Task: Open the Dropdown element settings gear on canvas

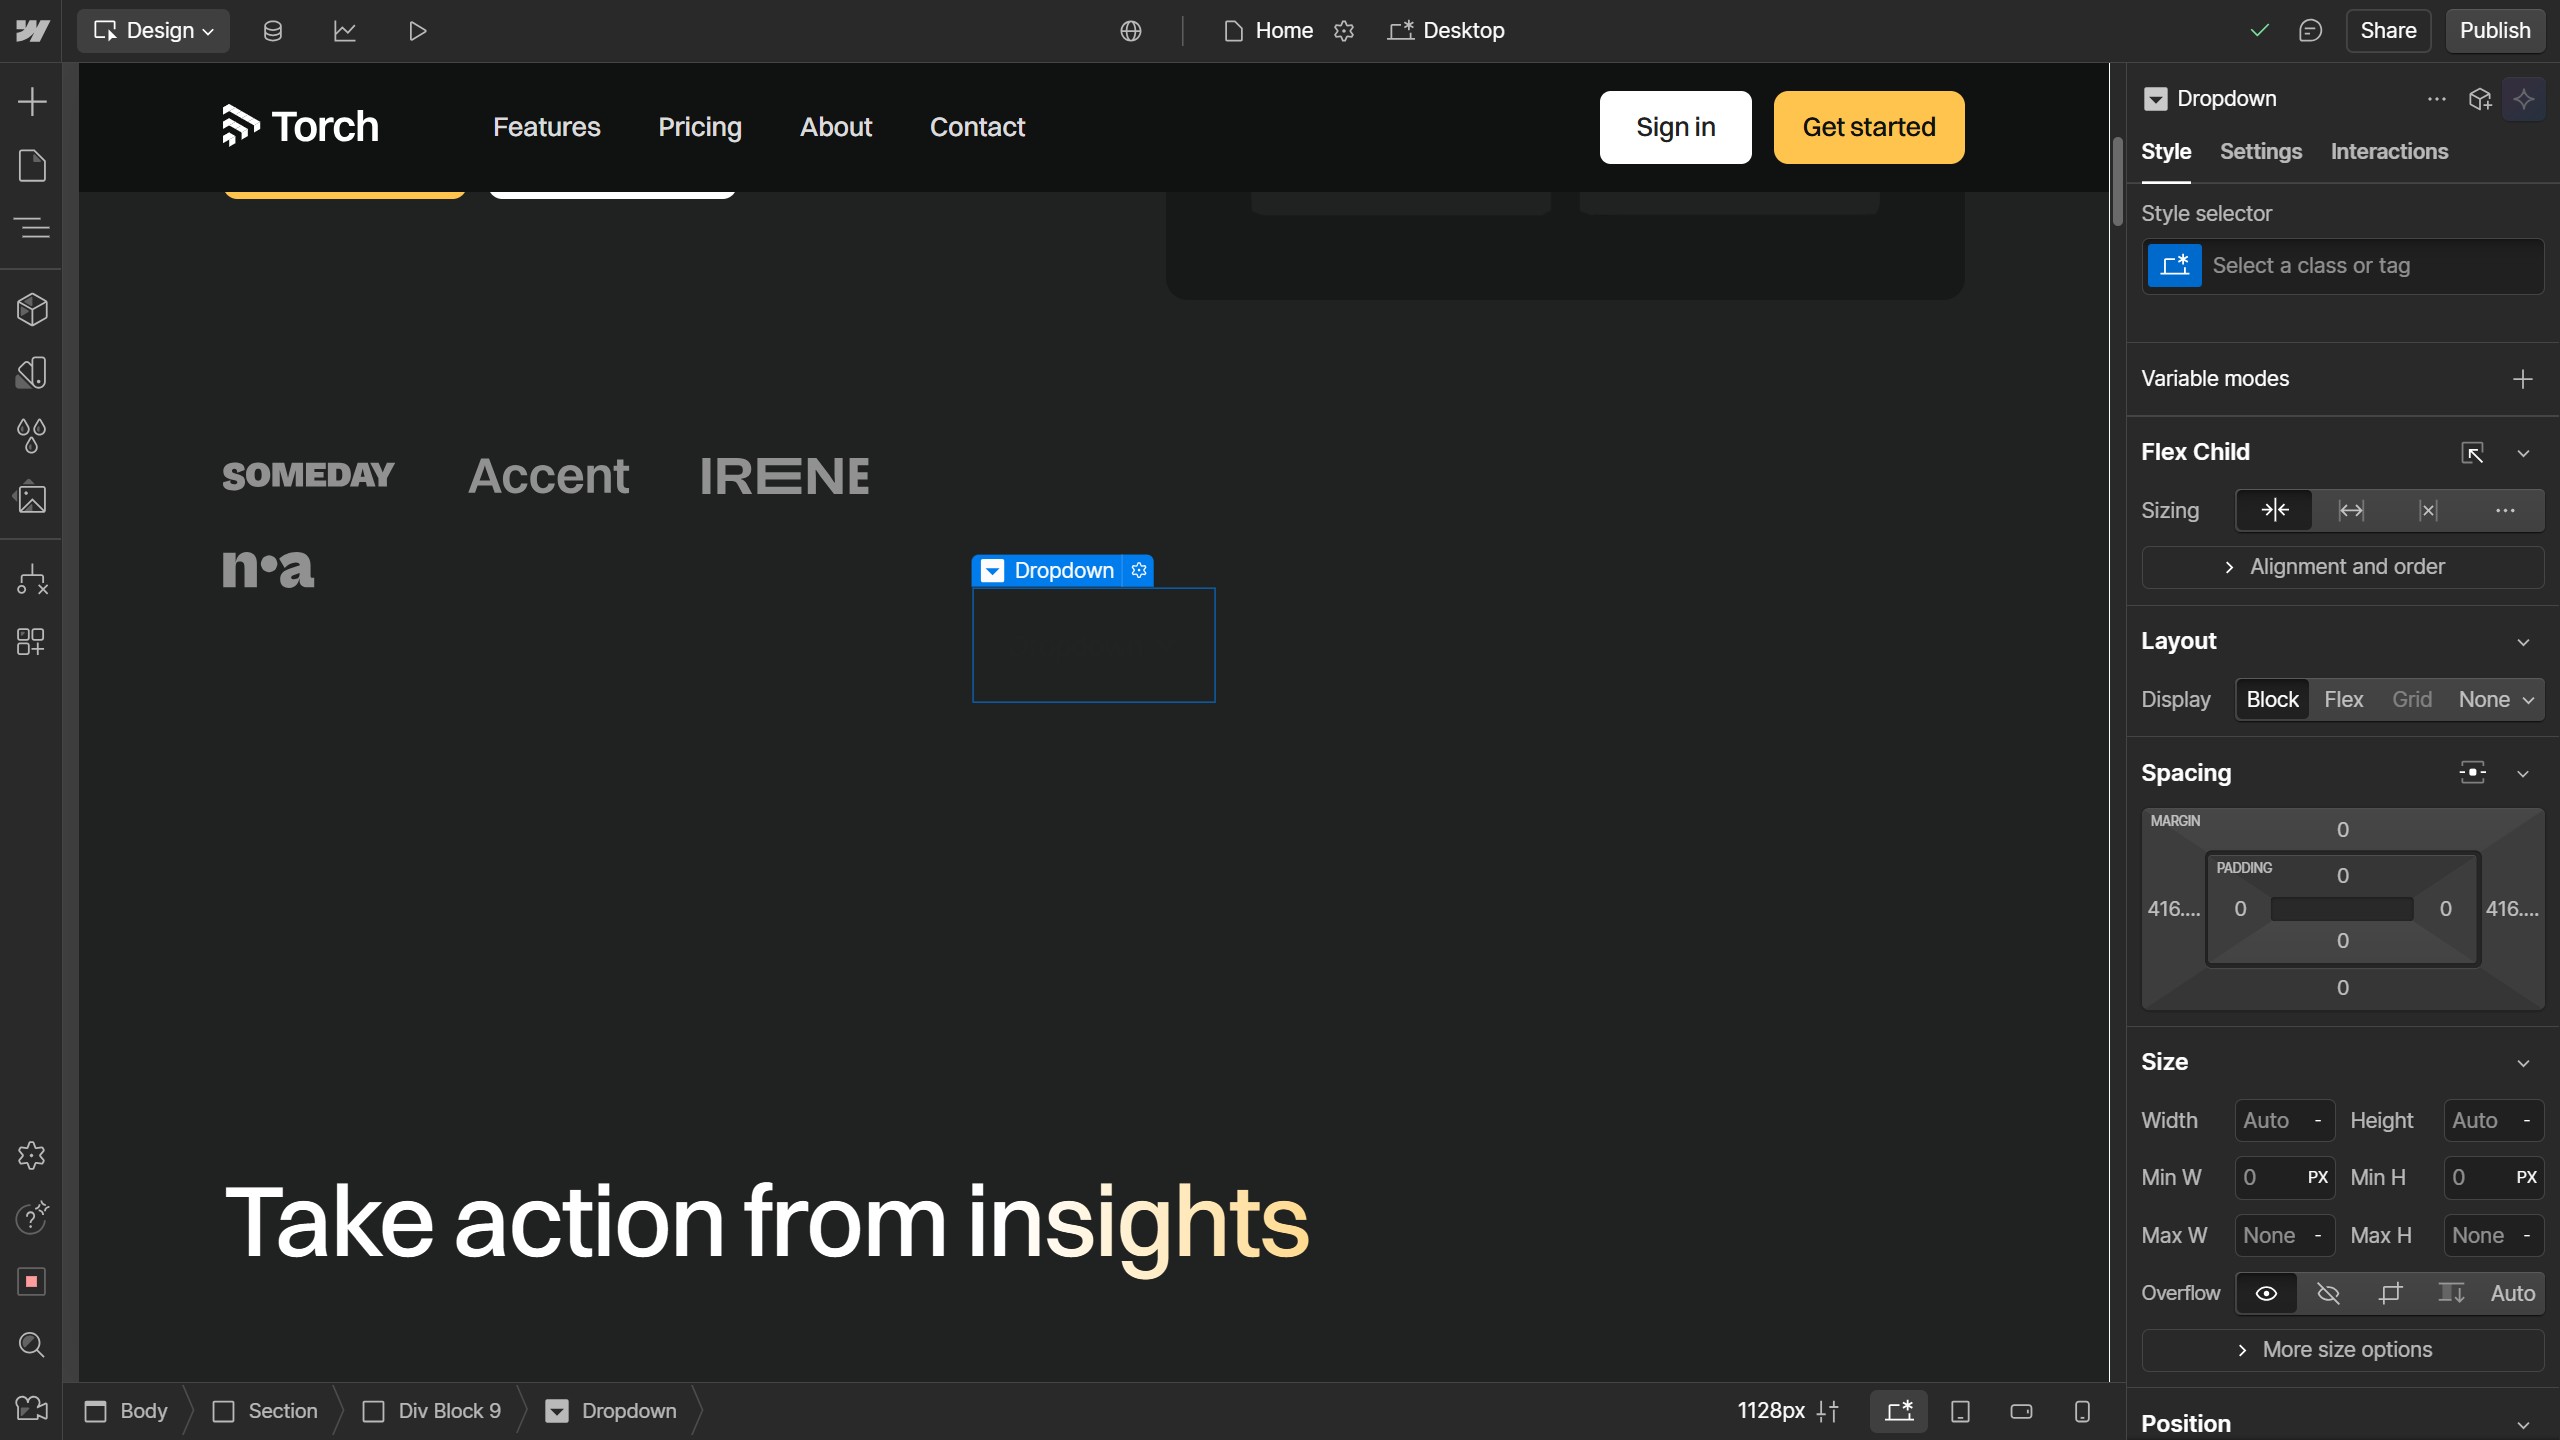Action: [x=1139, y=570]
